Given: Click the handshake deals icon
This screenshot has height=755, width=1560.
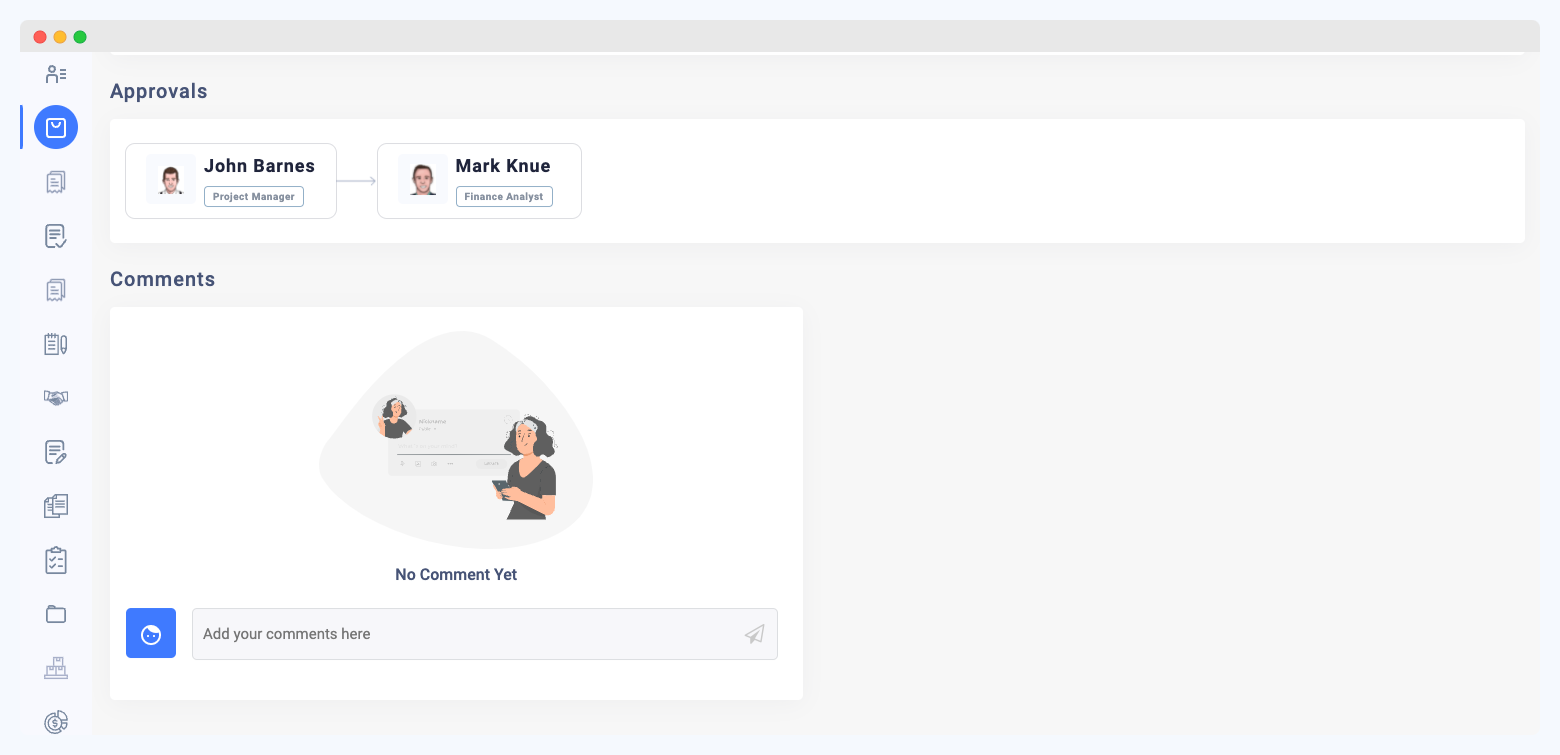Looking at the screenshot, I should click(55, 397).
